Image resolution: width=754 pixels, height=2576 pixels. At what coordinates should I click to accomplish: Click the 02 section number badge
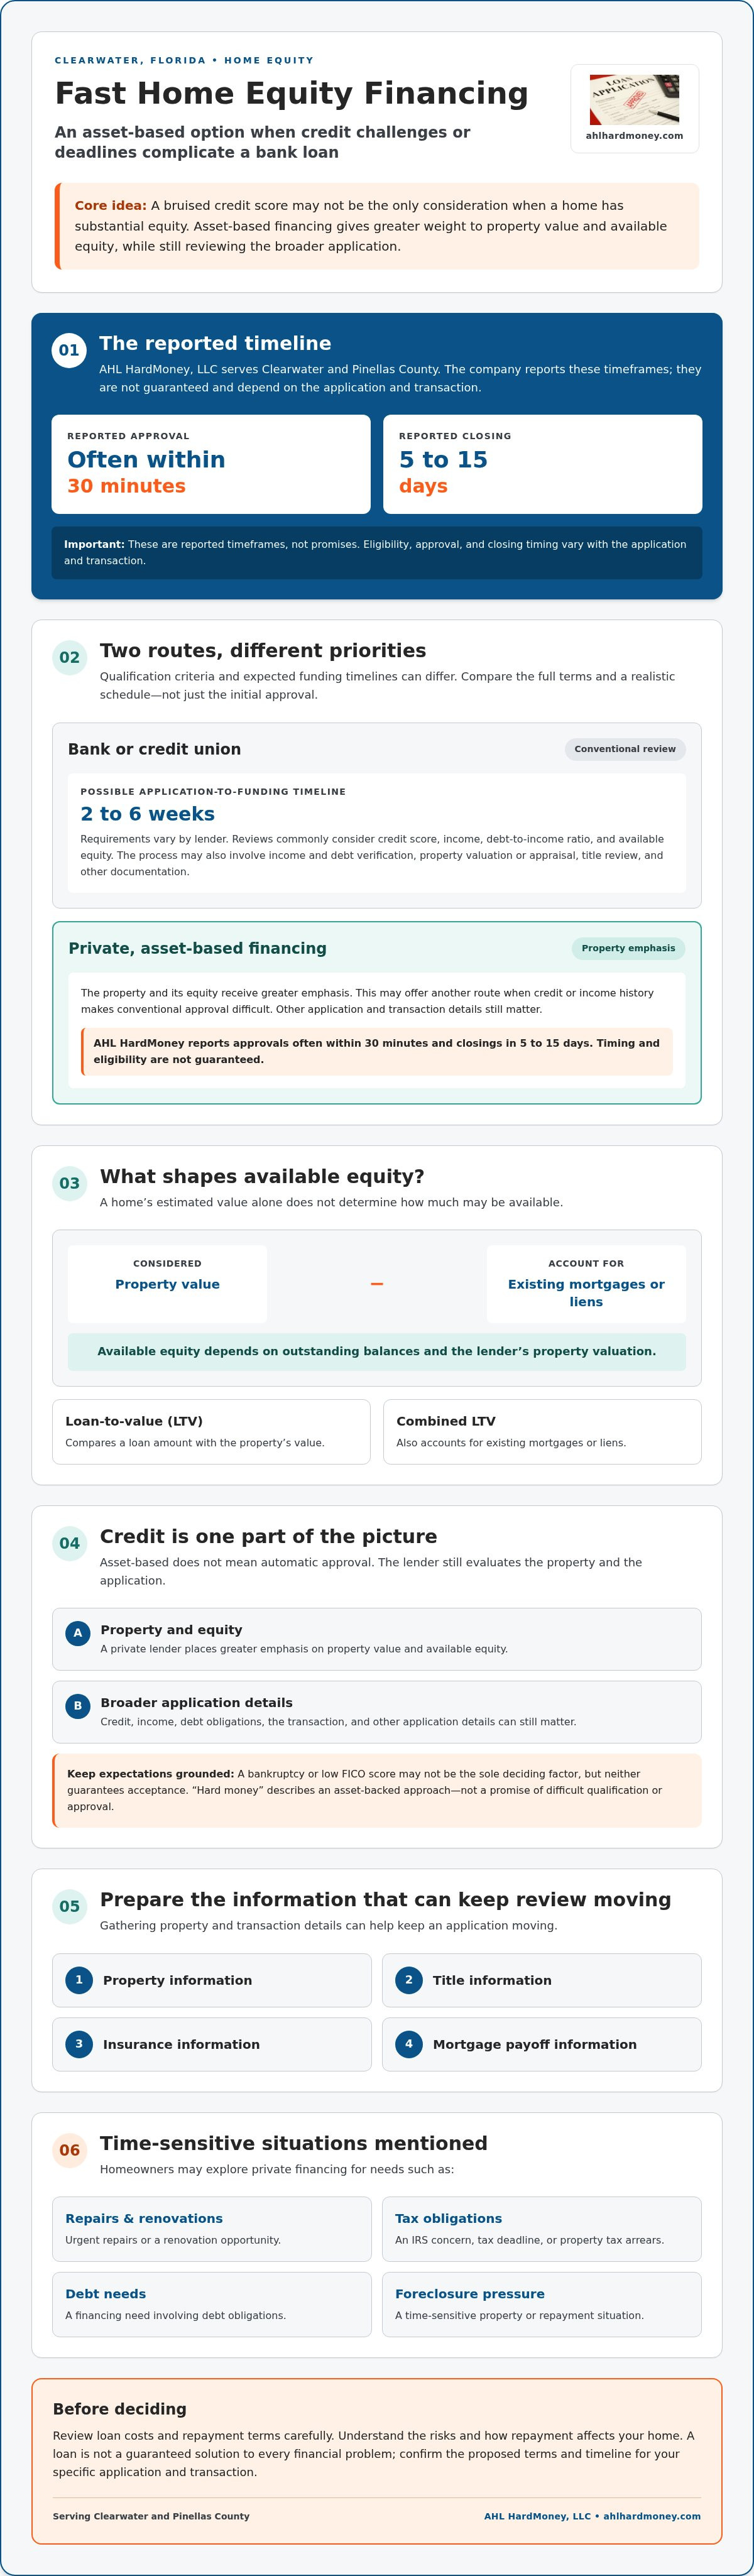coord(69,657)
